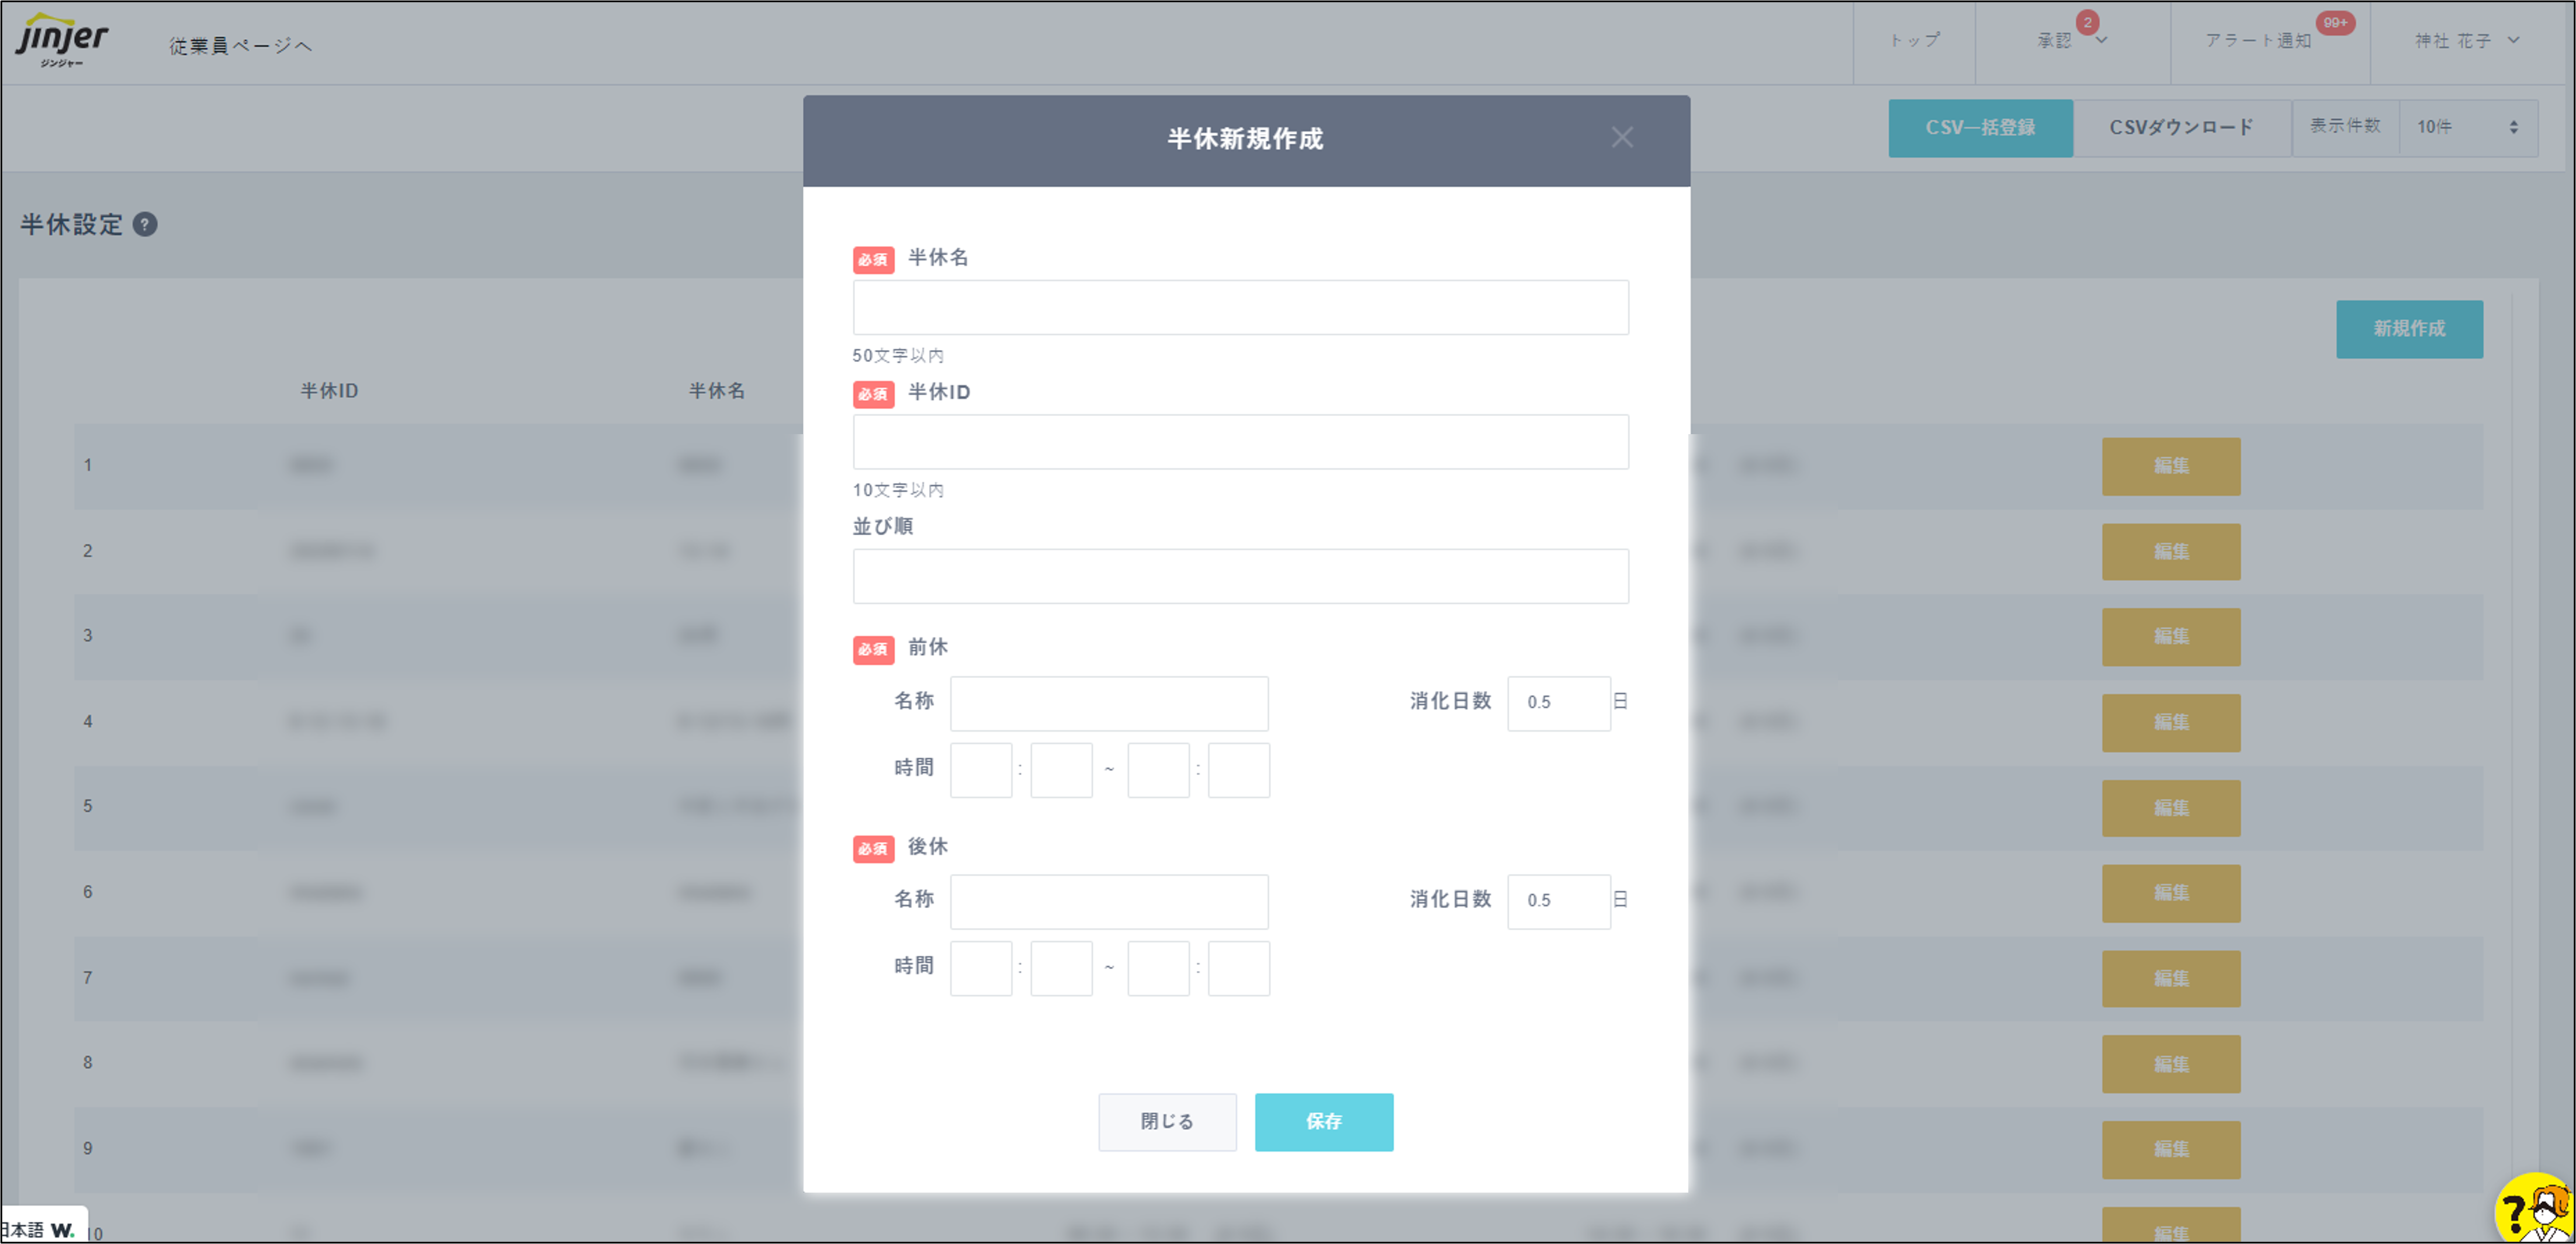Focus the 前休 名称 input field

(x=1109, y=703)
